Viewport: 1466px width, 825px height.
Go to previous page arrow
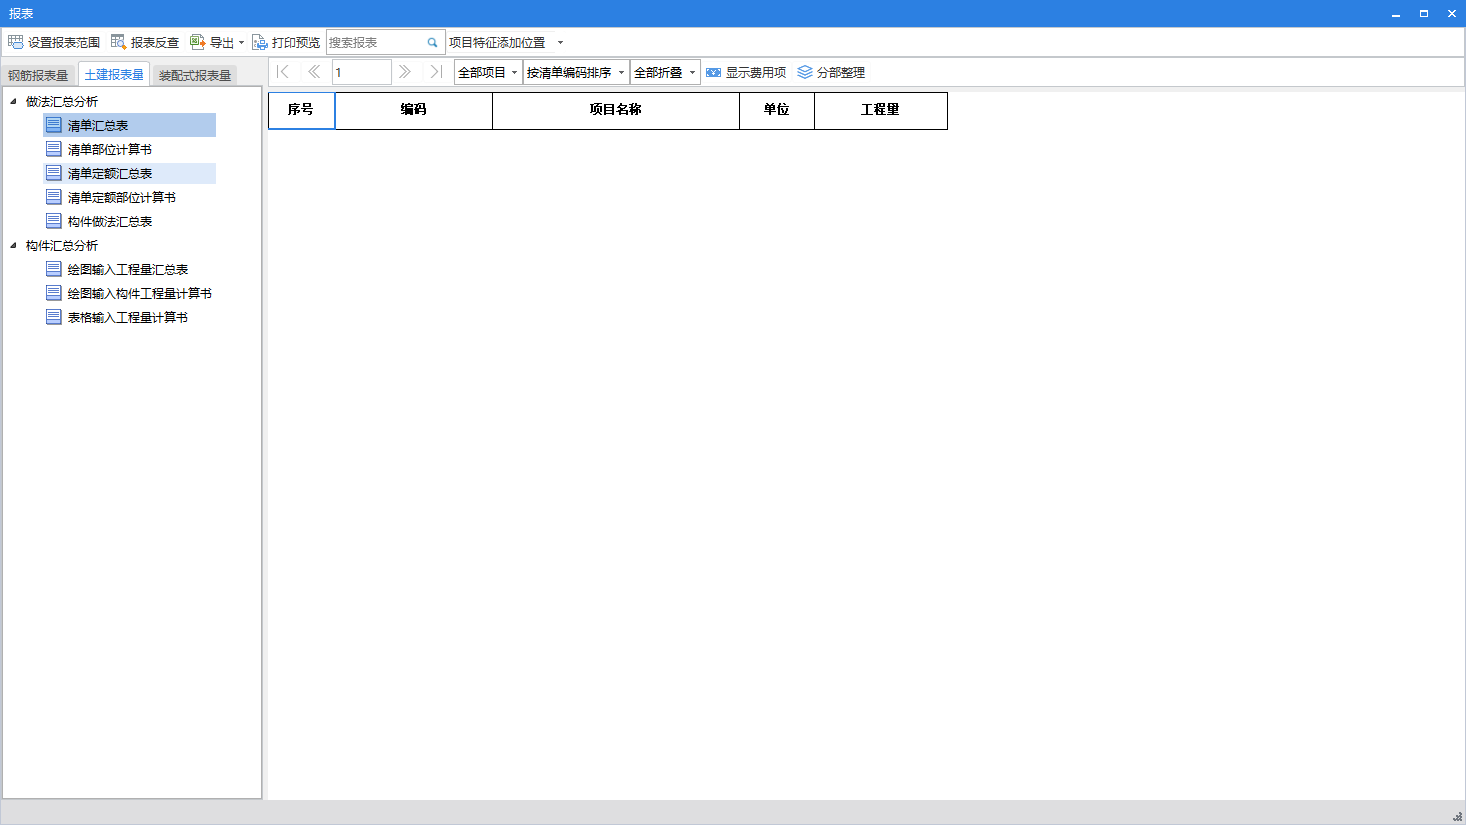tap(314, 72)
